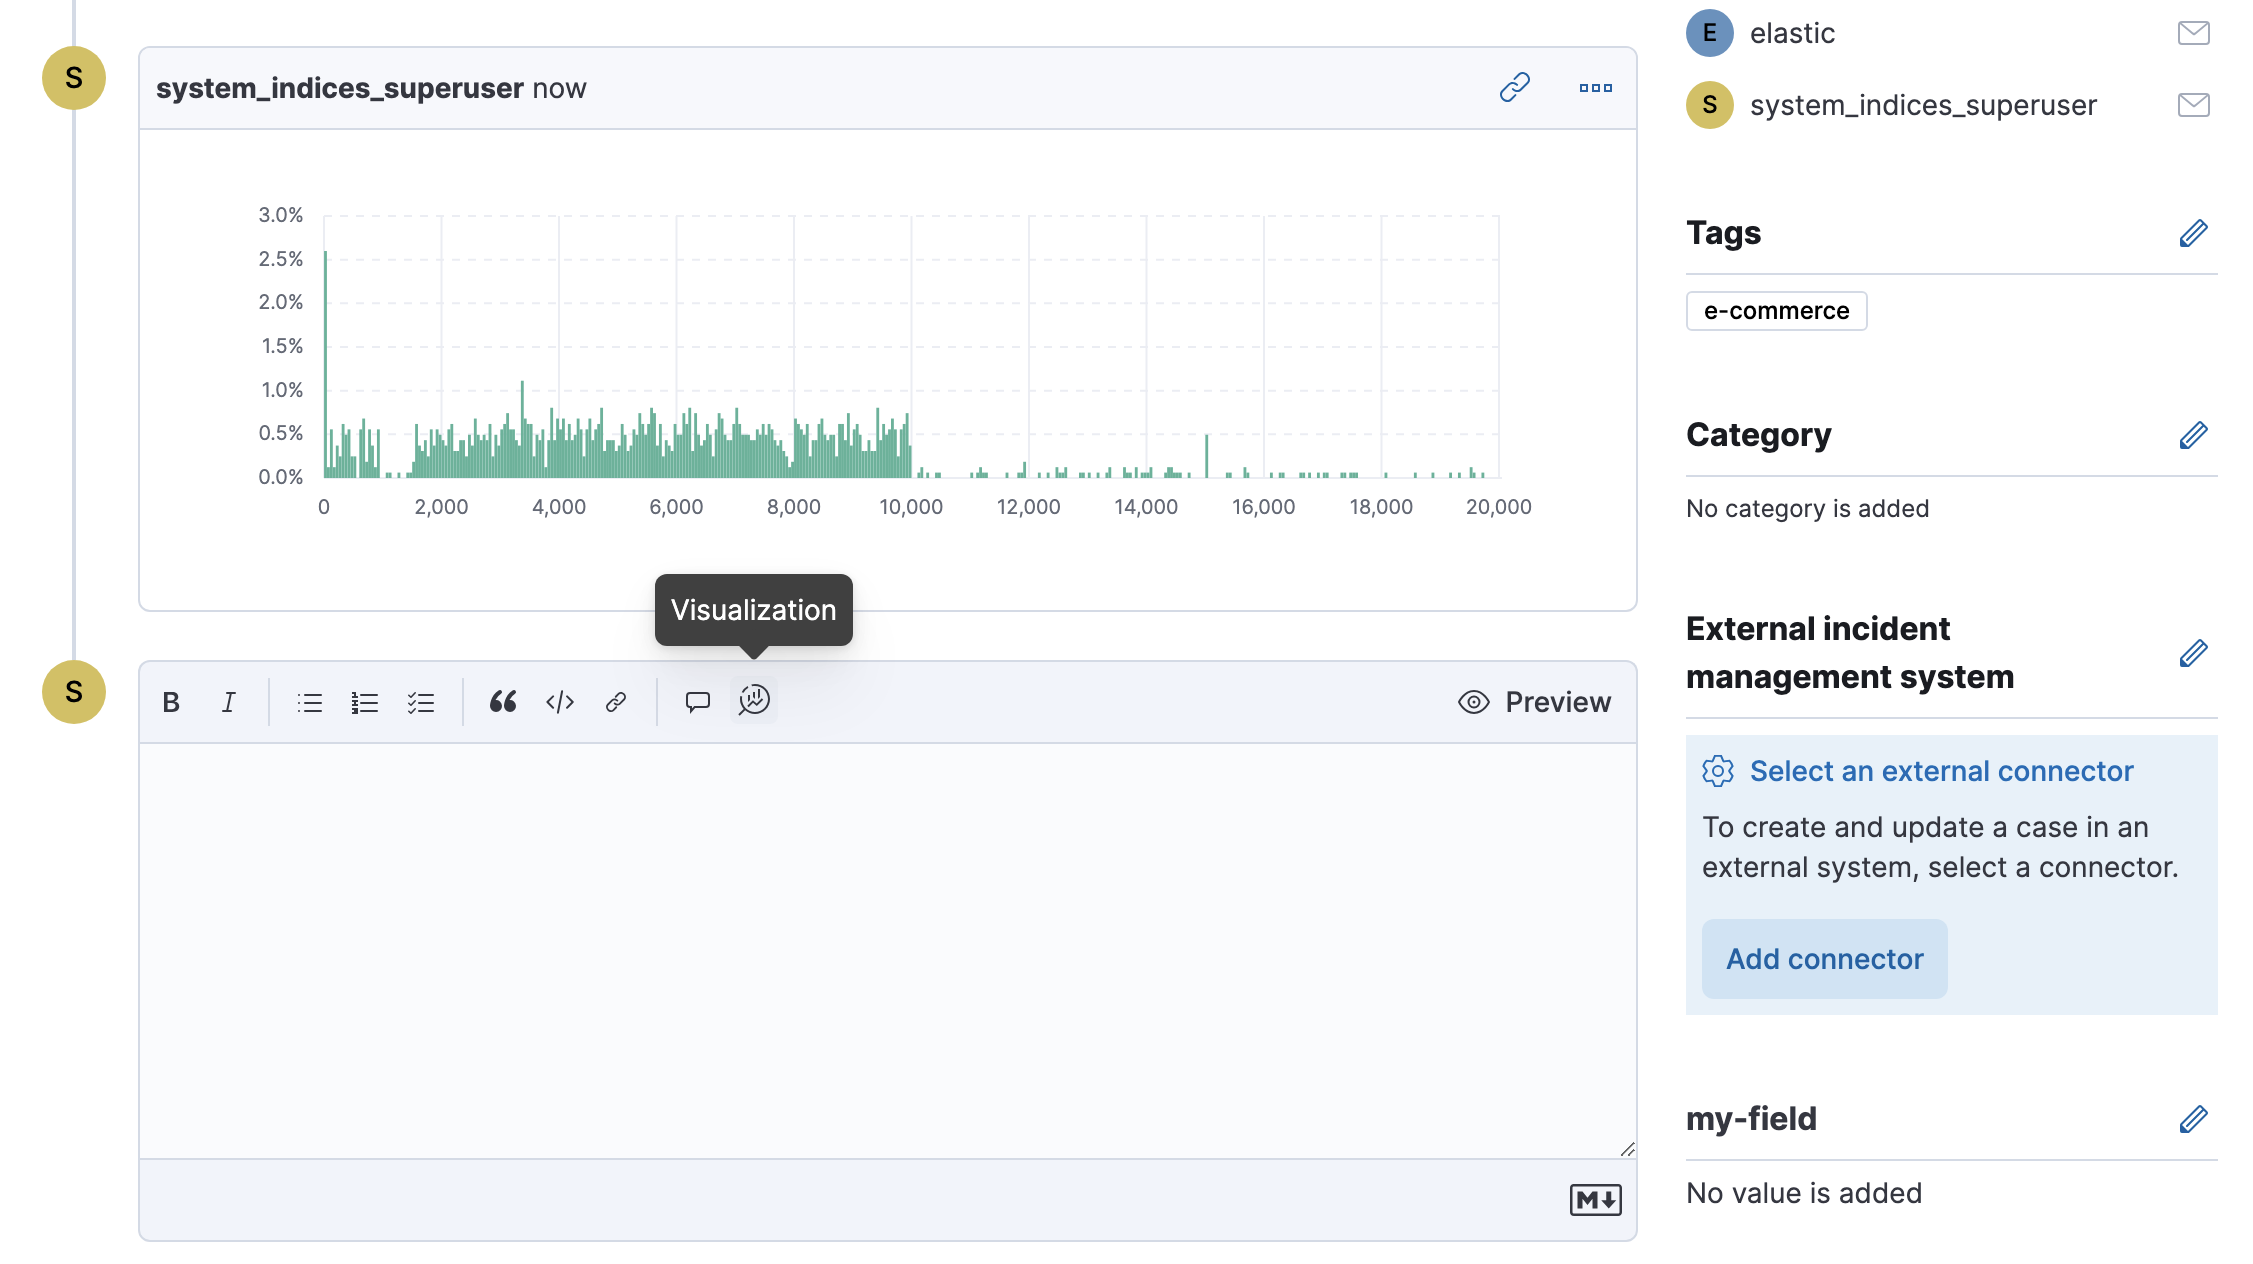Insert a block quote
The image size is (2253, 1264).
503,701
